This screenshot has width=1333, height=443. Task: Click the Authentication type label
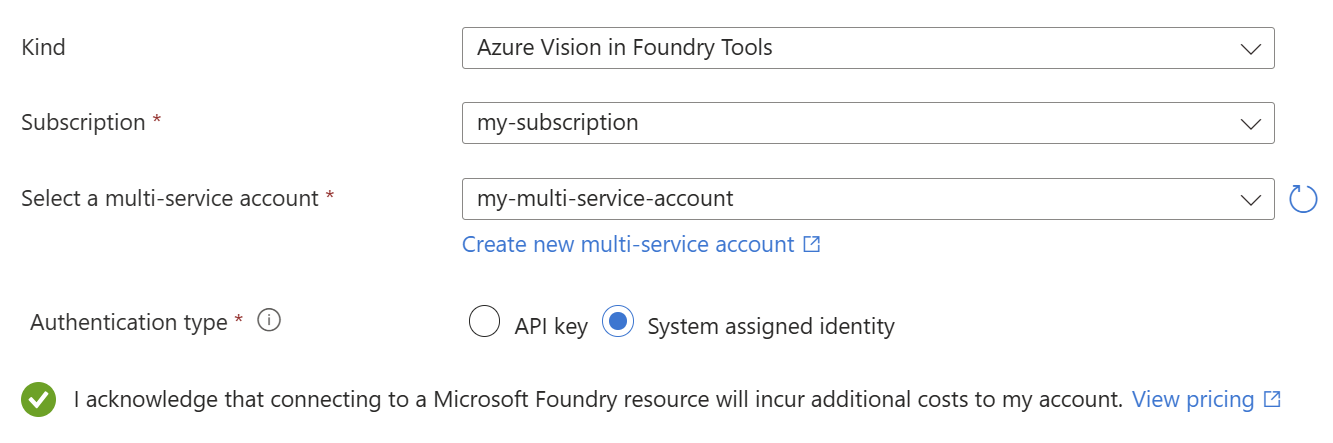(129, 322)
